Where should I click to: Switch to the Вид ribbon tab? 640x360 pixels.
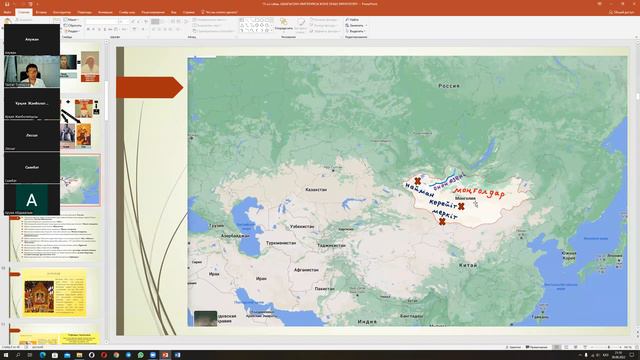pyautogui.click(x=173, y=12)
